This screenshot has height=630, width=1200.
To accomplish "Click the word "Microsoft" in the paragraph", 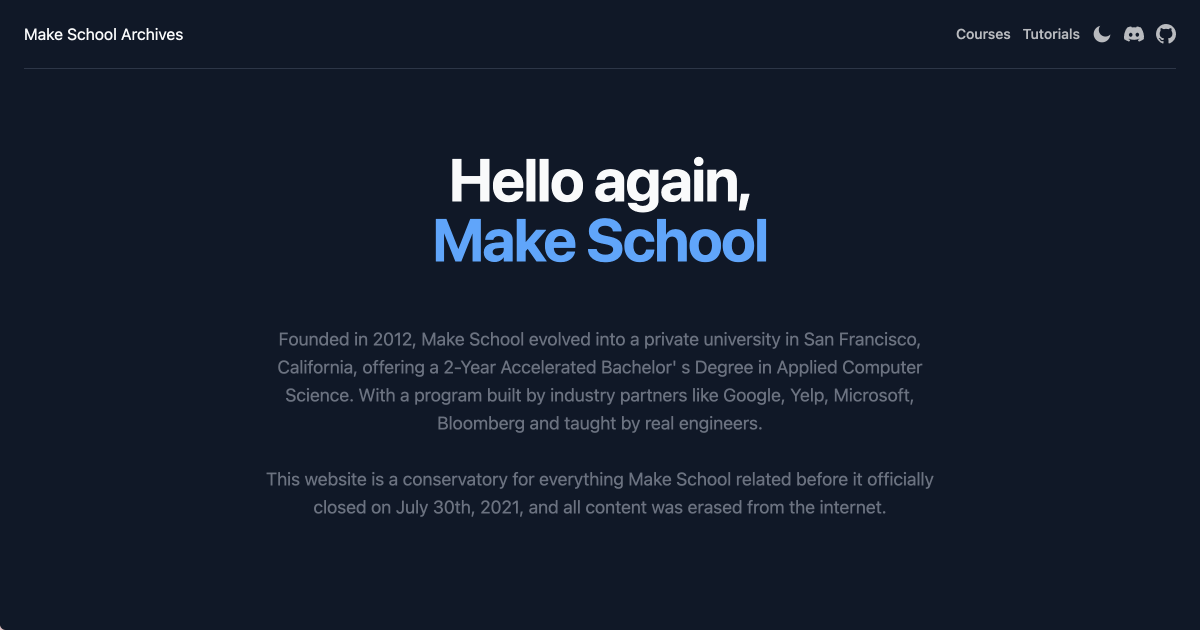I will pos(874,395).
